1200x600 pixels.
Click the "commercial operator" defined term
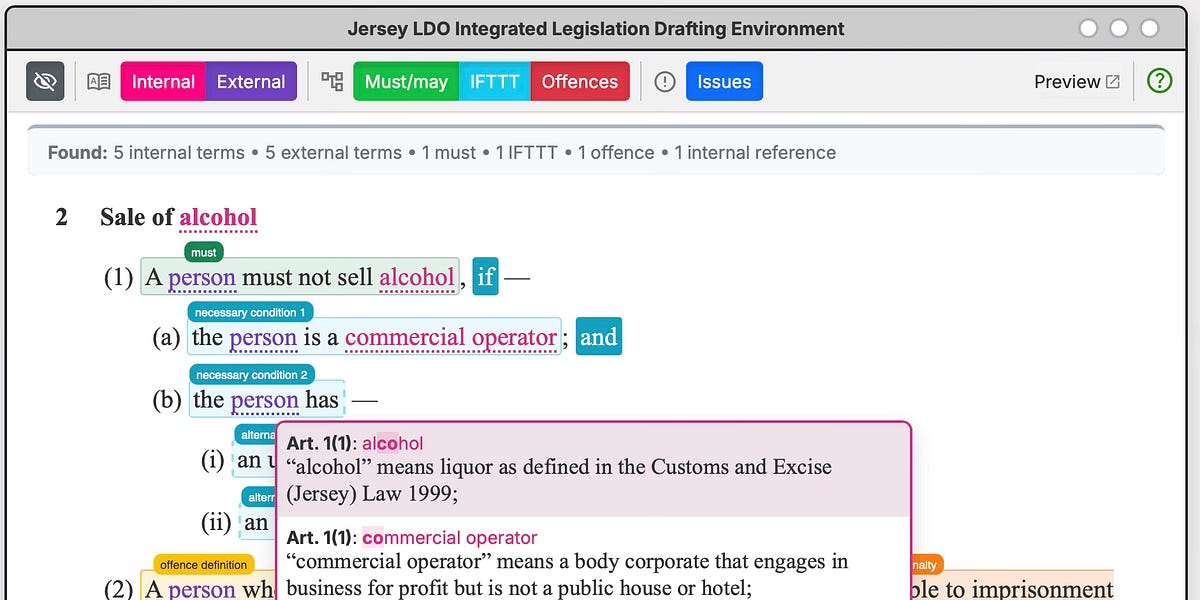tap(450, 337)
